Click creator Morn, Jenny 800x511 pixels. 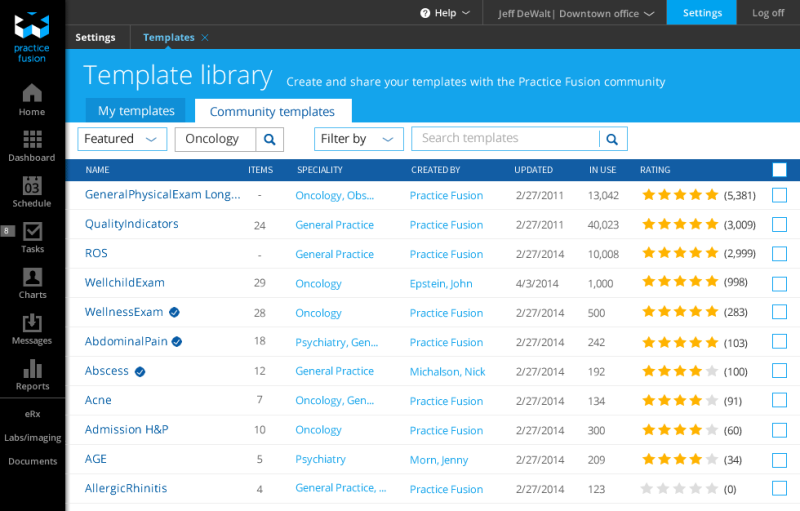click(x=439, y=460)
